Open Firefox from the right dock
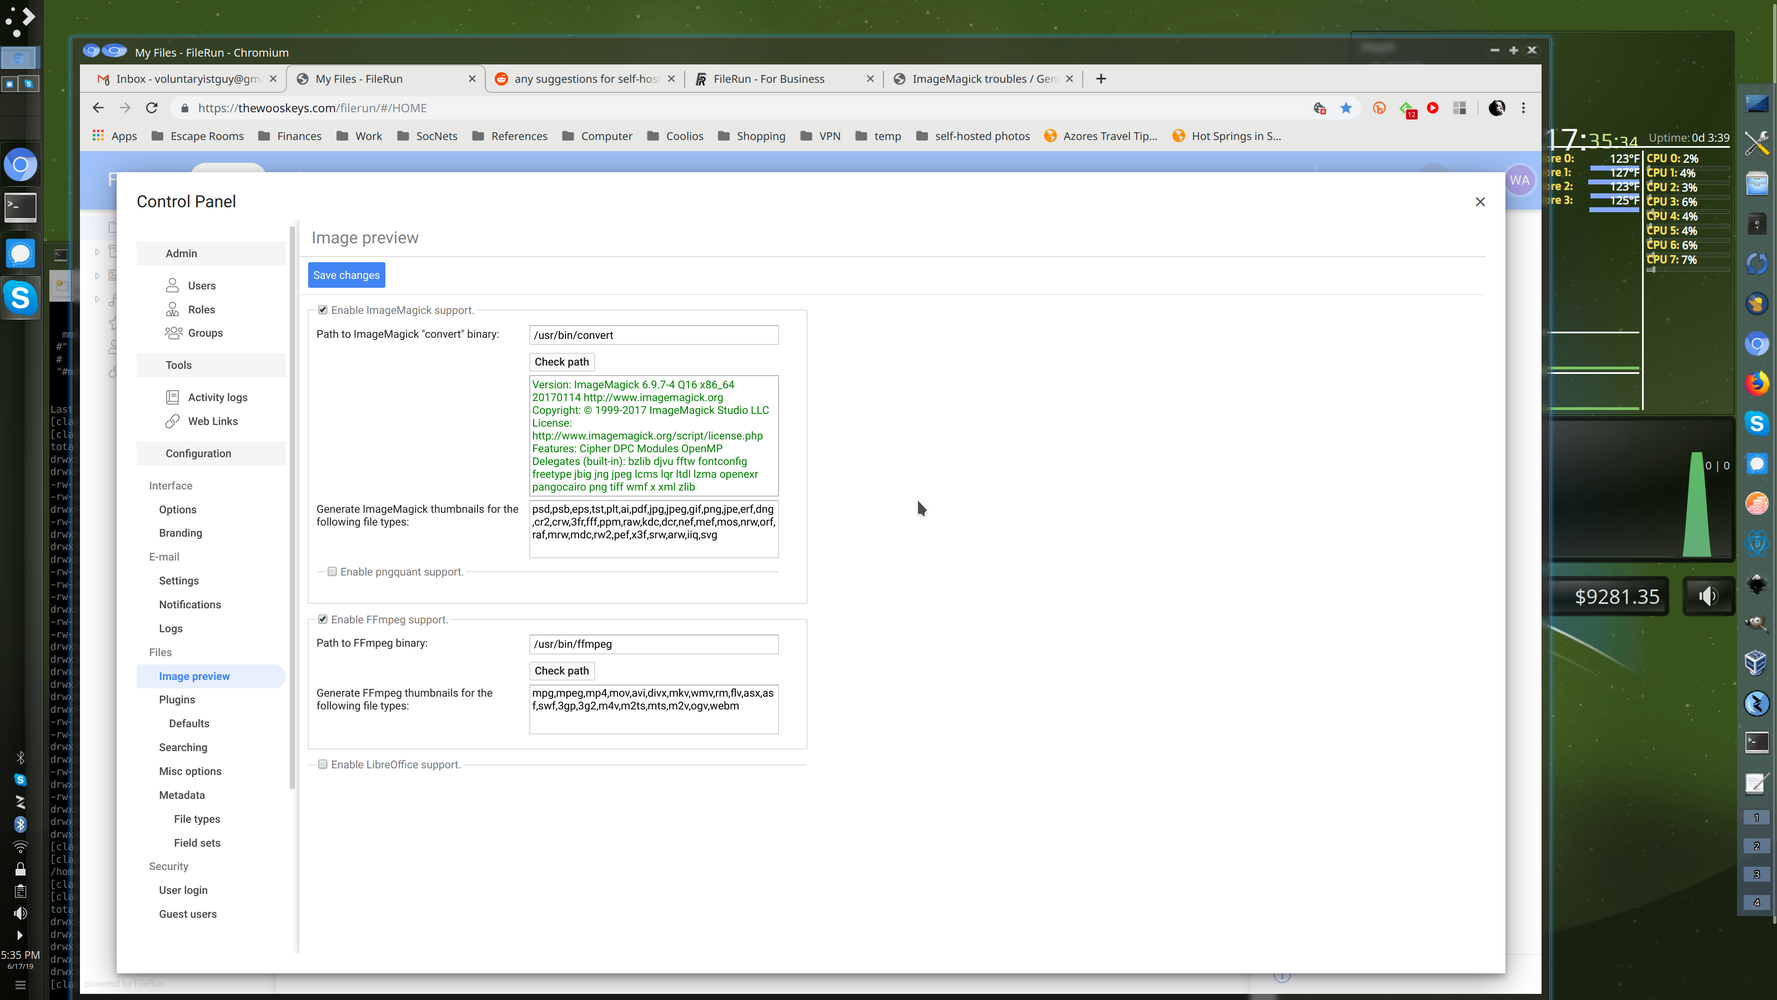 click(1757, 383)
